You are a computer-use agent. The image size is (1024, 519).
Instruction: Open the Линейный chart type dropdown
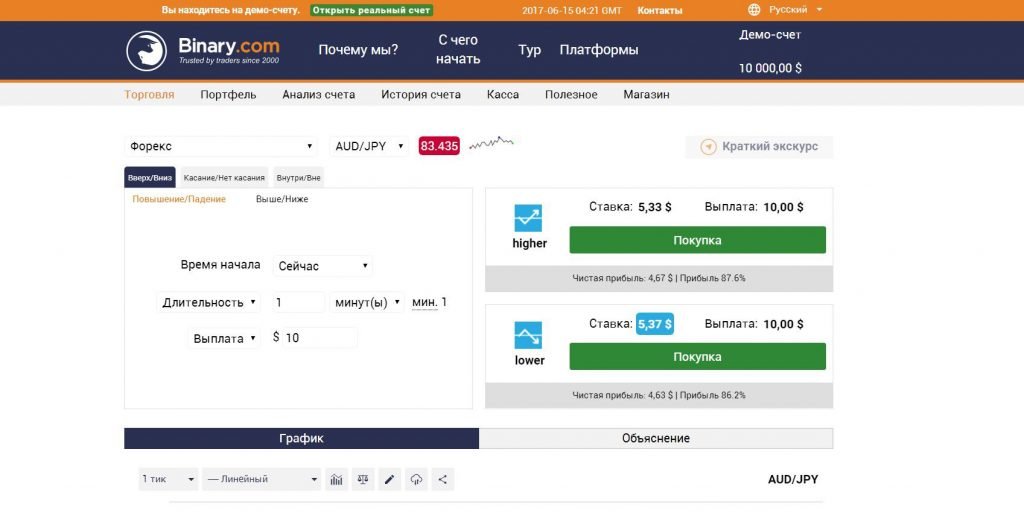262,480
